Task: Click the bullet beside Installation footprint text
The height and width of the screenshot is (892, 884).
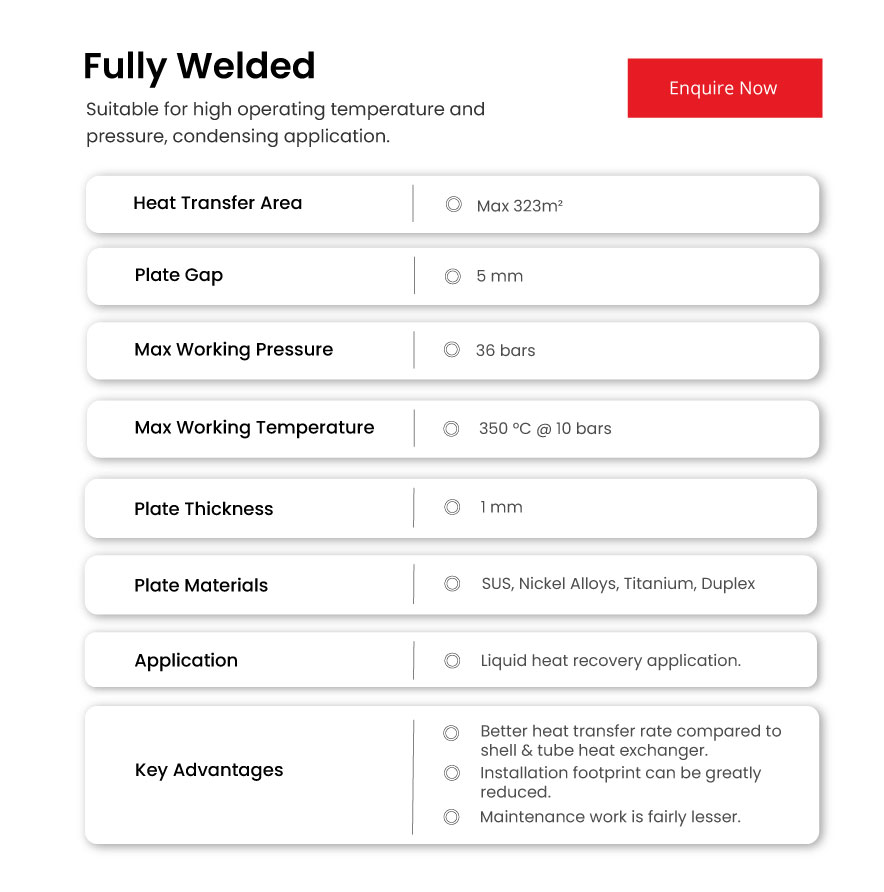Action: click(451, 773)
